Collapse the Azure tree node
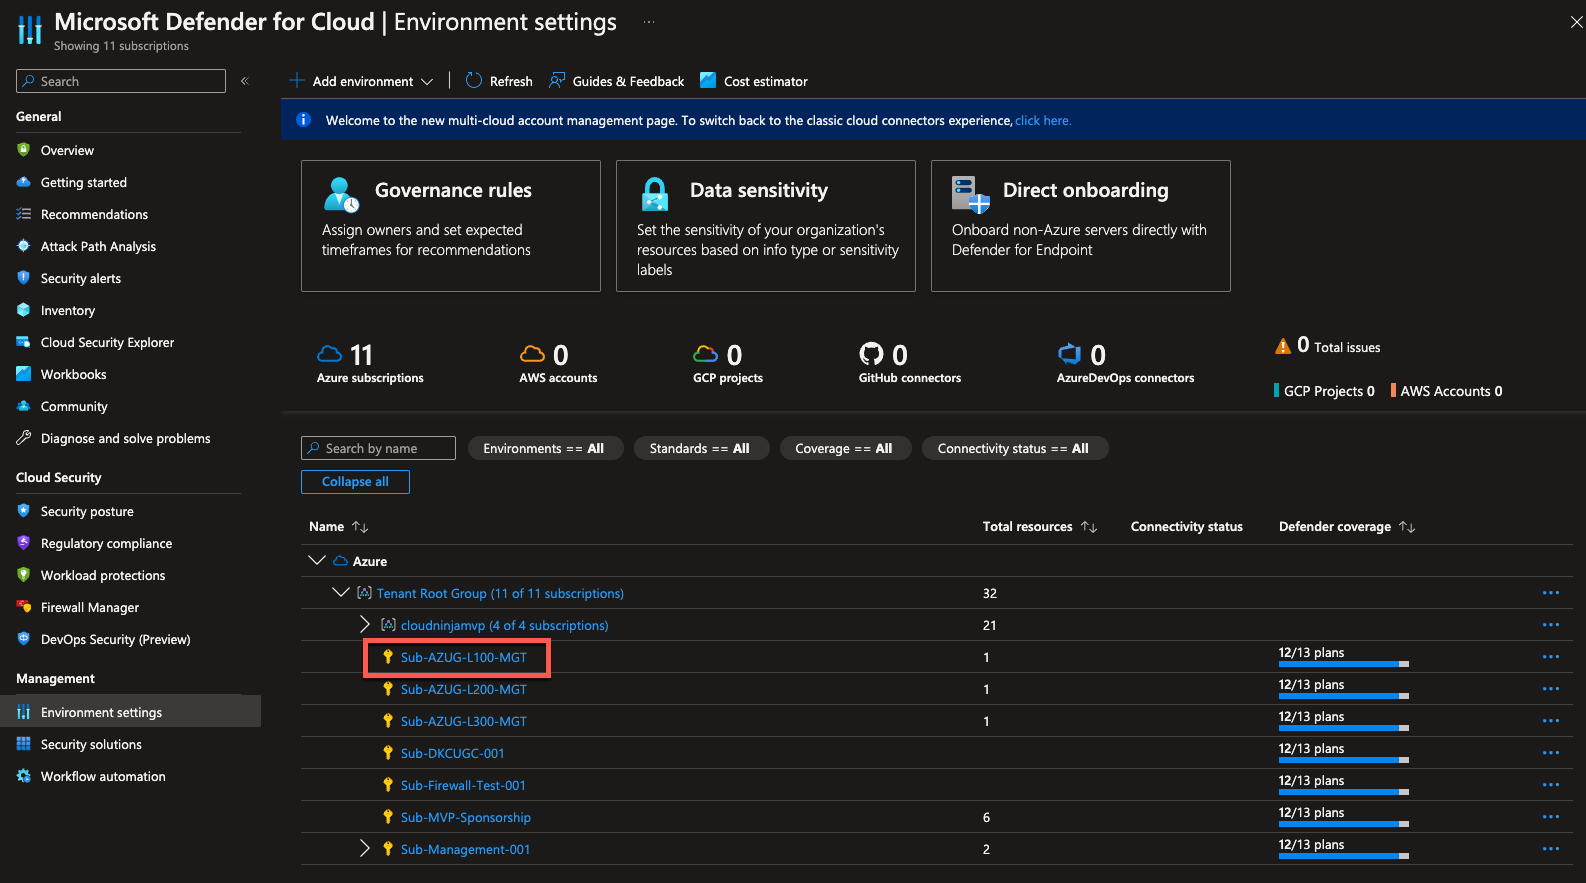This screenshot has height=883, width=1586. [x=317, y=561]
